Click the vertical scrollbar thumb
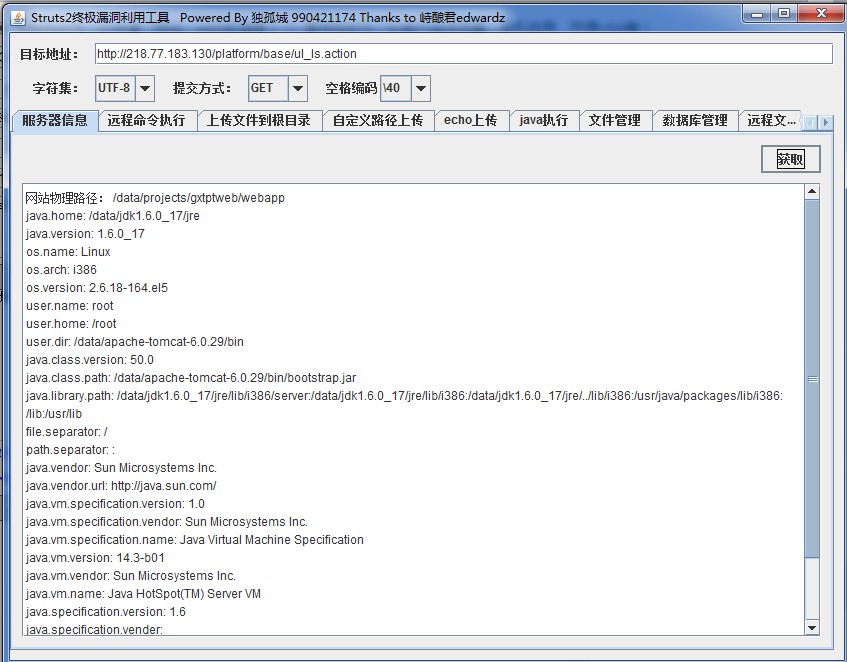Image resolution: width=847 pixels, height=662 pixels. tap(812, 379)
